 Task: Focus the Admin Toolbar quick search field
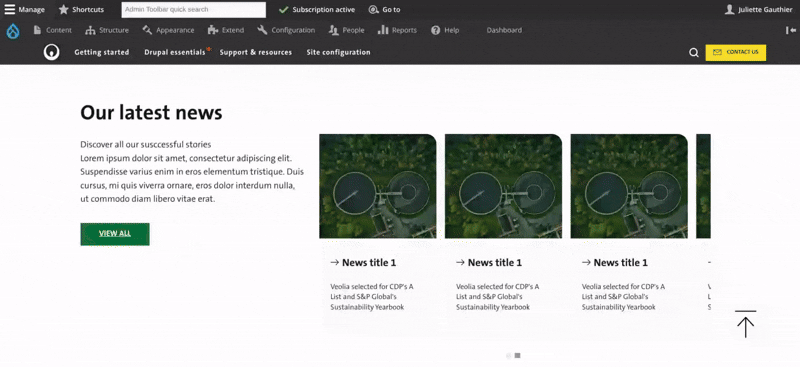[x=193, y=10]
